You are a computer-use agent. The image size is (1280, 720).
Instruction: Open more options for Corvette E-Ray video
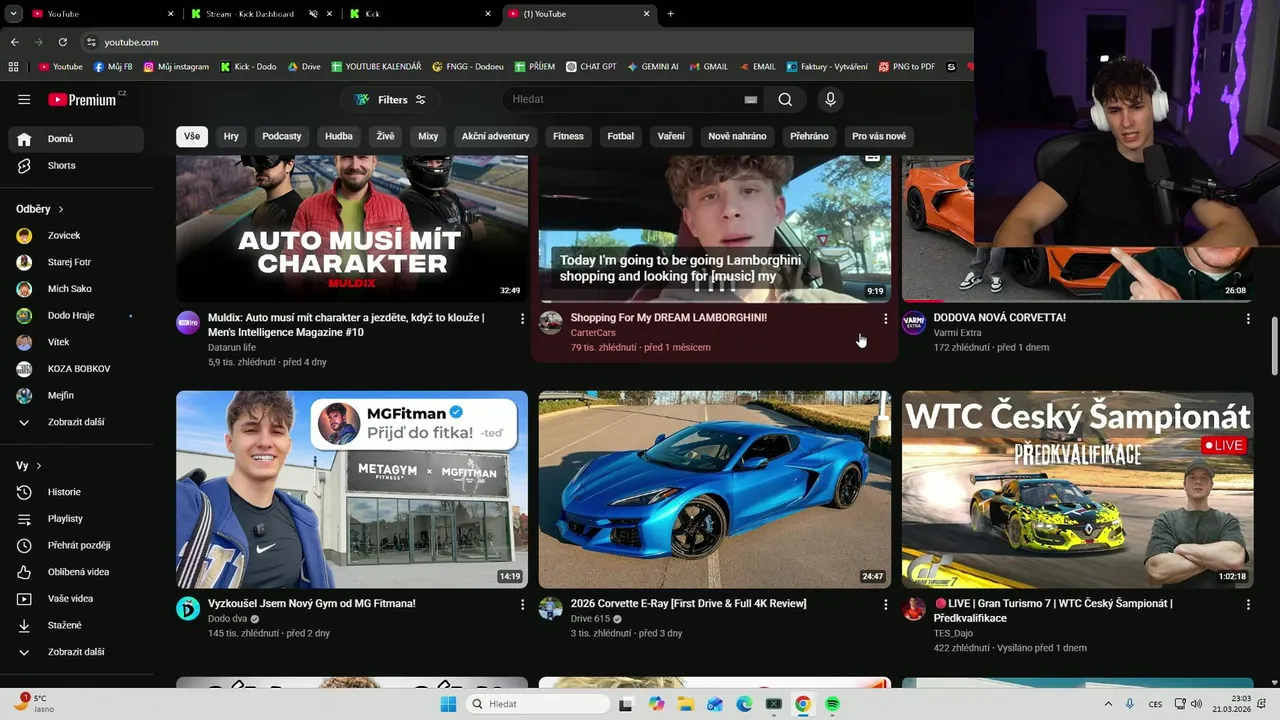(885, 604)
